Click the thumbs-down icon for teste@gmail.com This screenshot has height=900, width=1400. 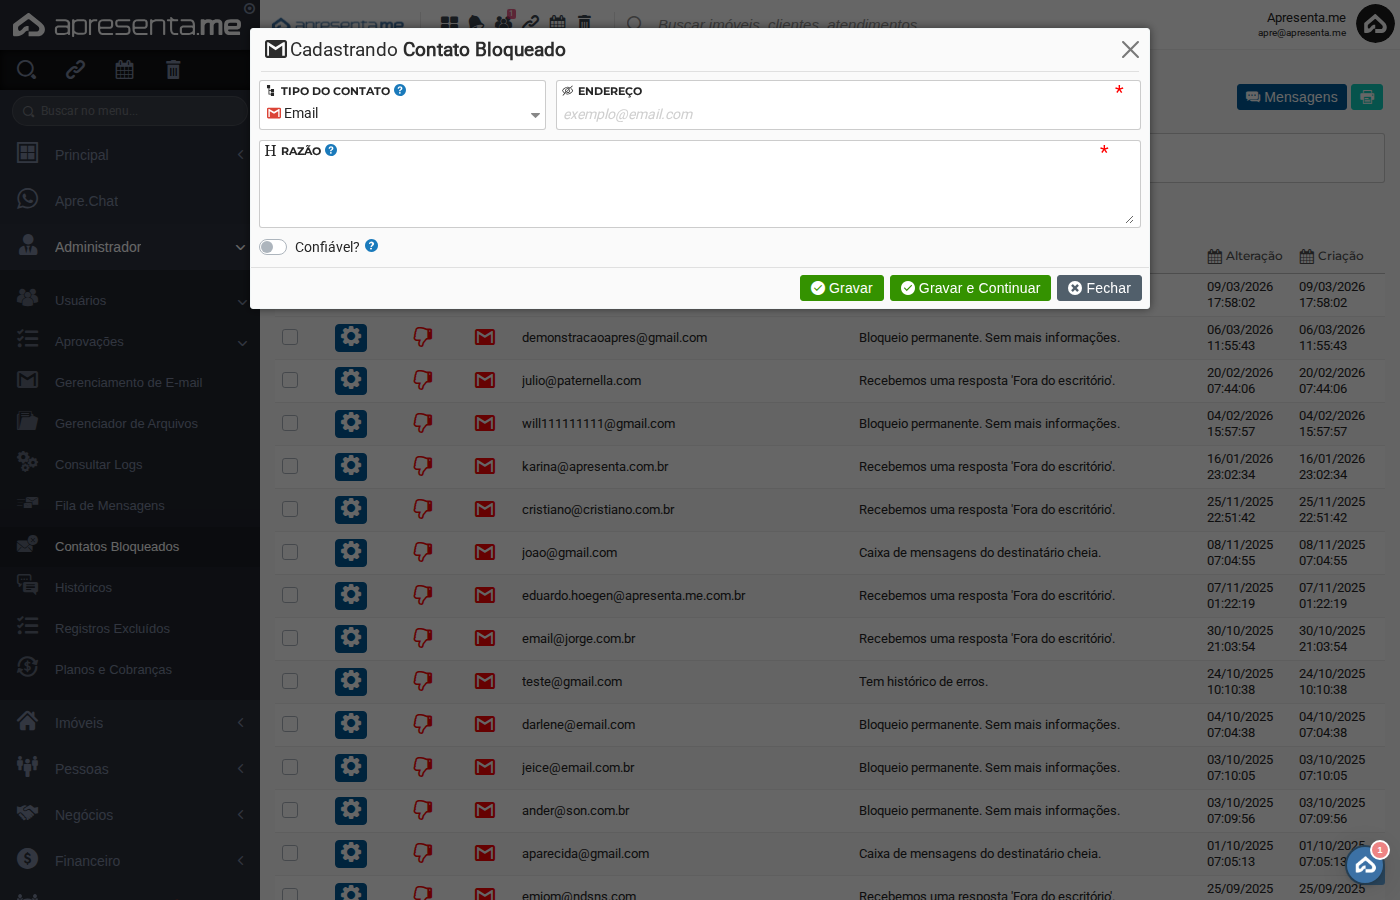pos(422,681)
